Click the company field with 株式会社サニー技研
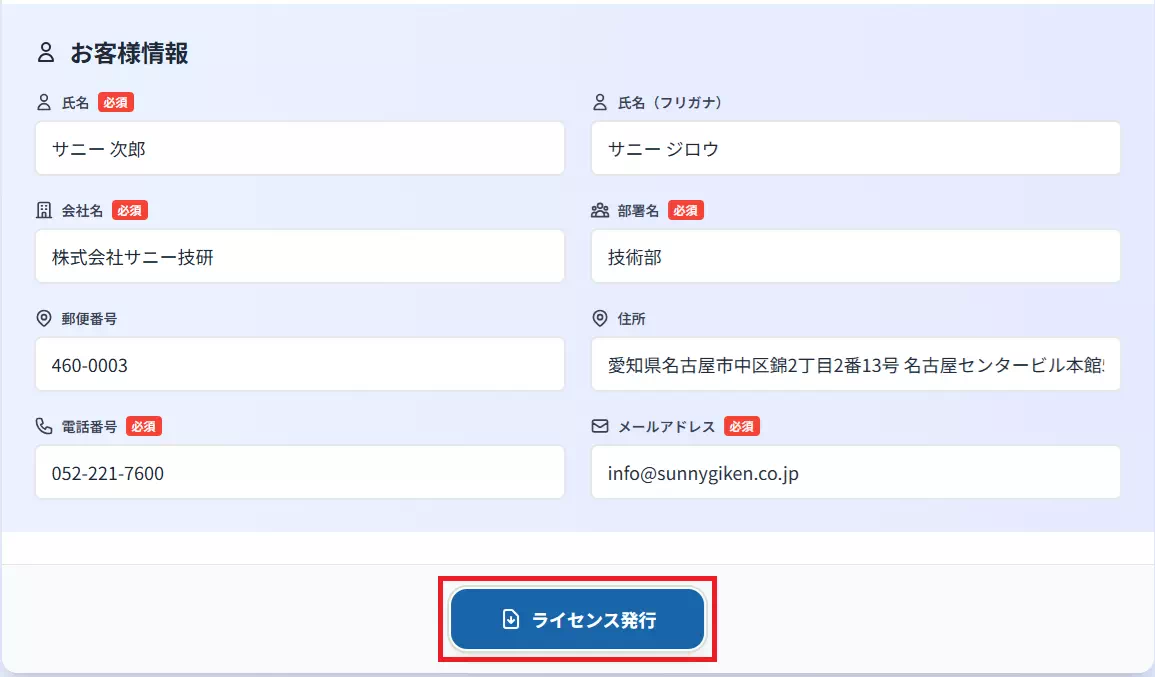The height and width of the screenshot is (677, 1155). (x=300, y=256)
